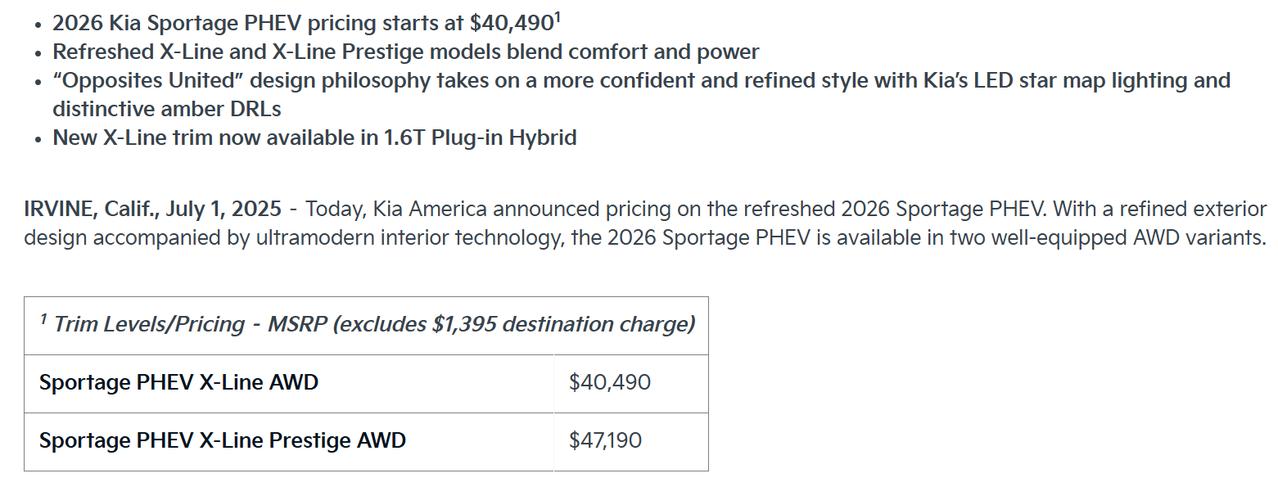Click the text 'distinctive amber DRLs'
Viewport: 1278px width, 487px height.
click(167, 109)
